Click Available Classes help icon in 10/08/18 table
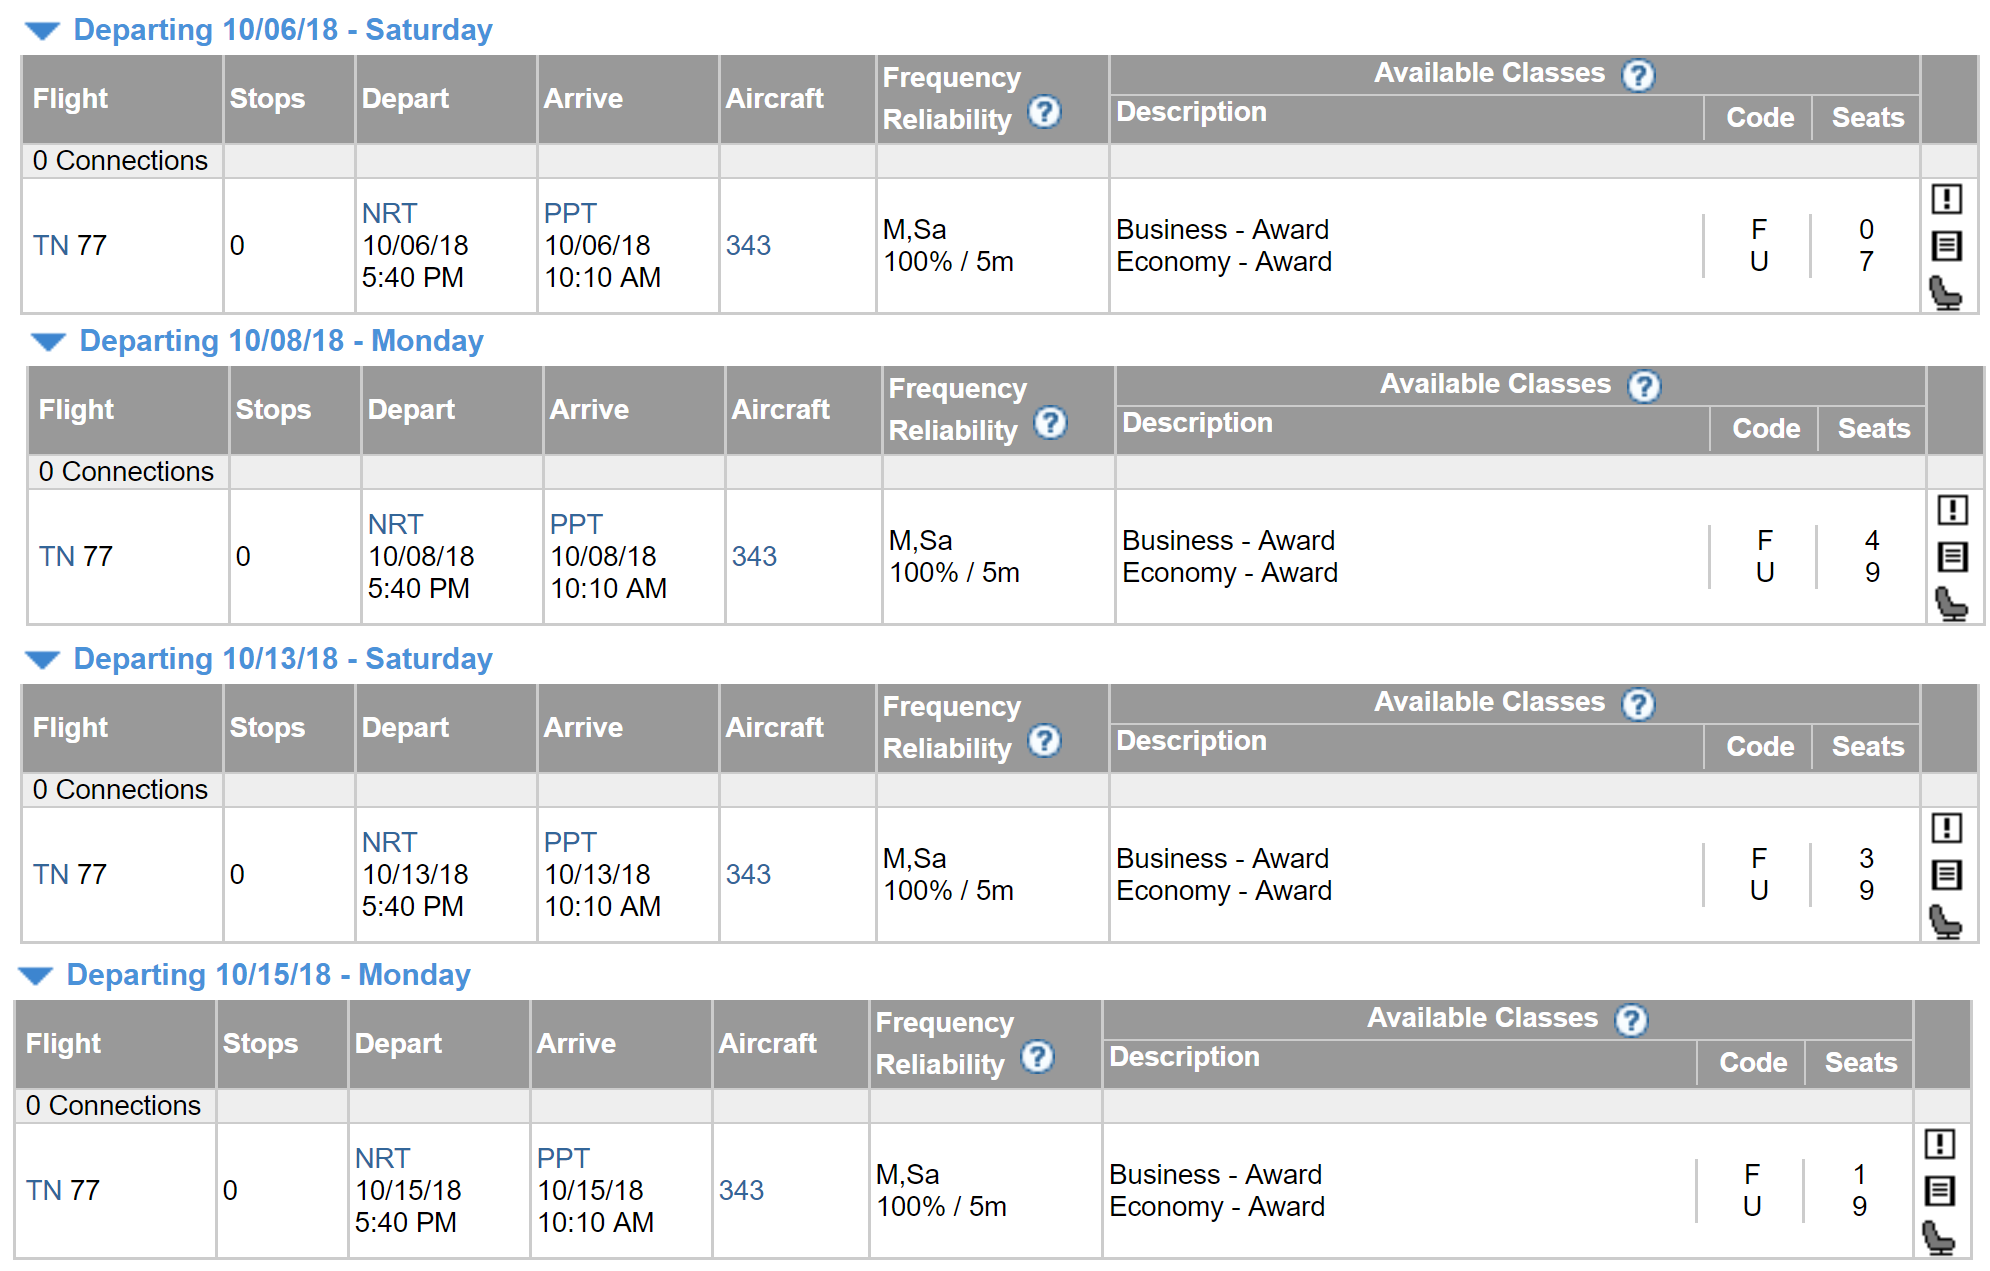This screenshot has height=1271, width=1990. [1644, 386]
